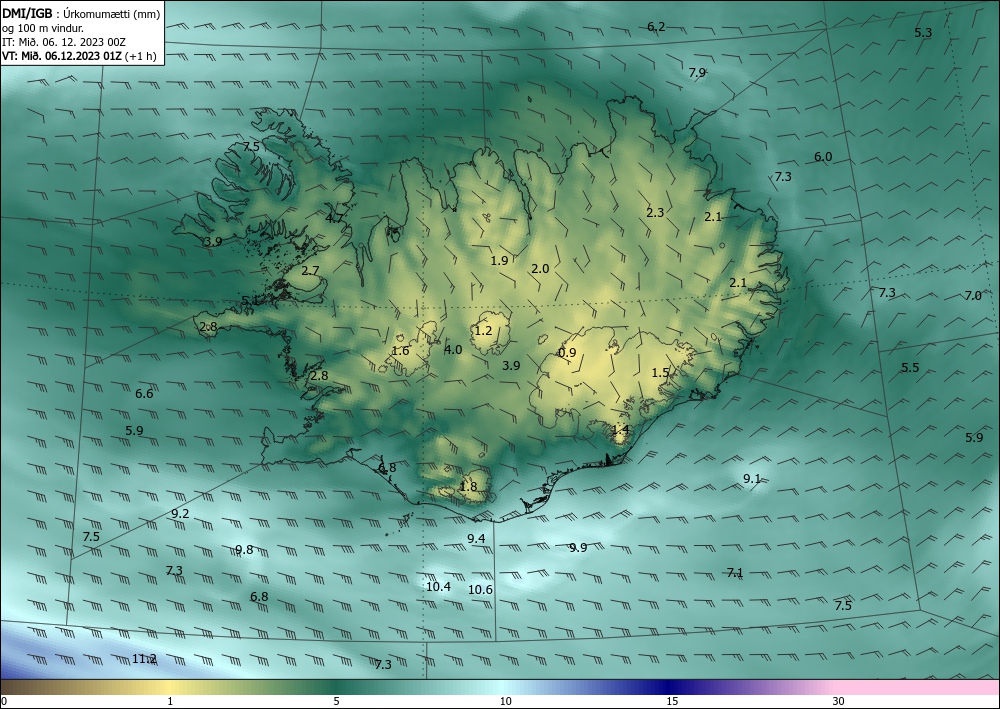Click the 4.0 value on the map

[453, 349]
